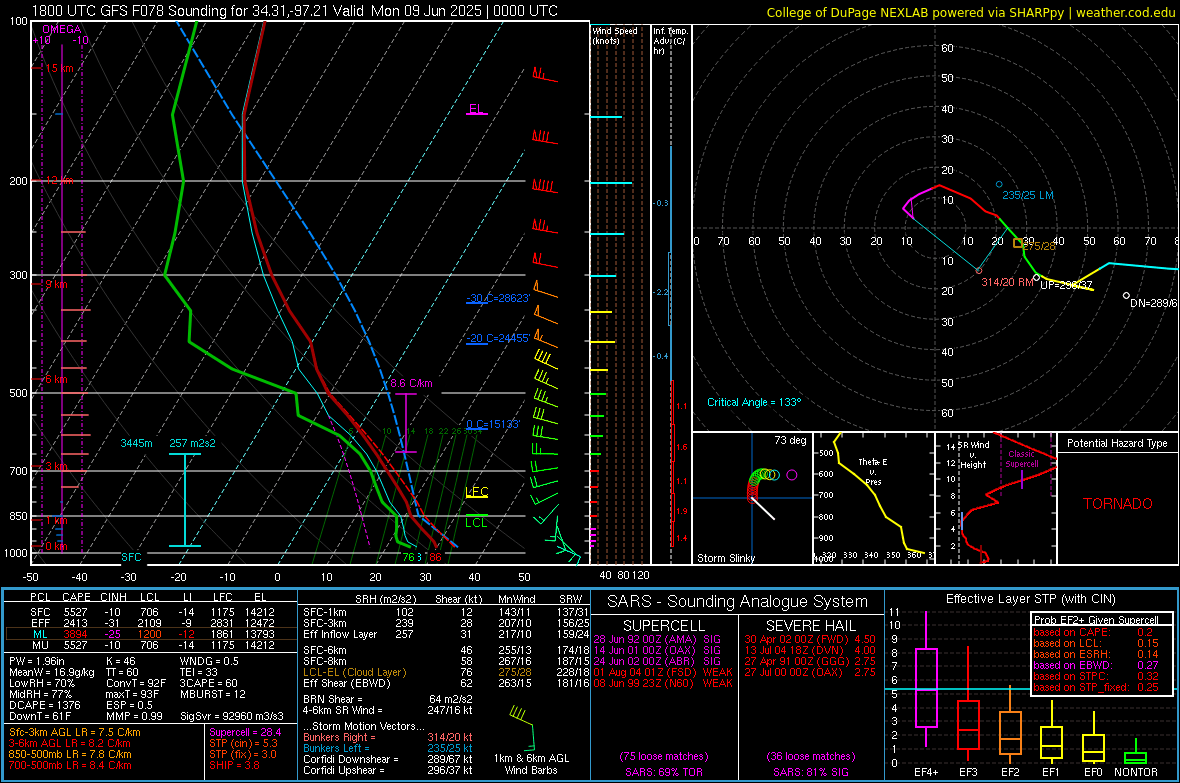The height and width of the screenshot is (783, 1180).
Task: Click the green 1km & 6km wind barb graphic
Action: tap(522, 728)
